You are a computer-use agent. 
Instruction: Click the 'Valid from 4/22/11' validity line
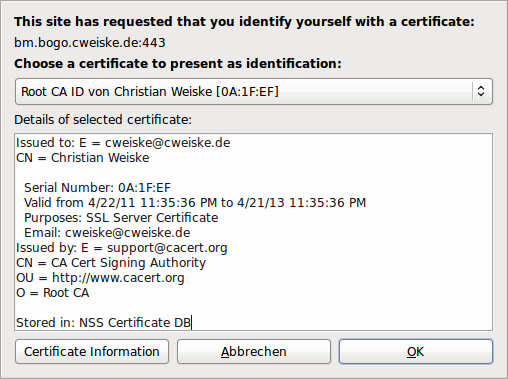pos(195,203)
